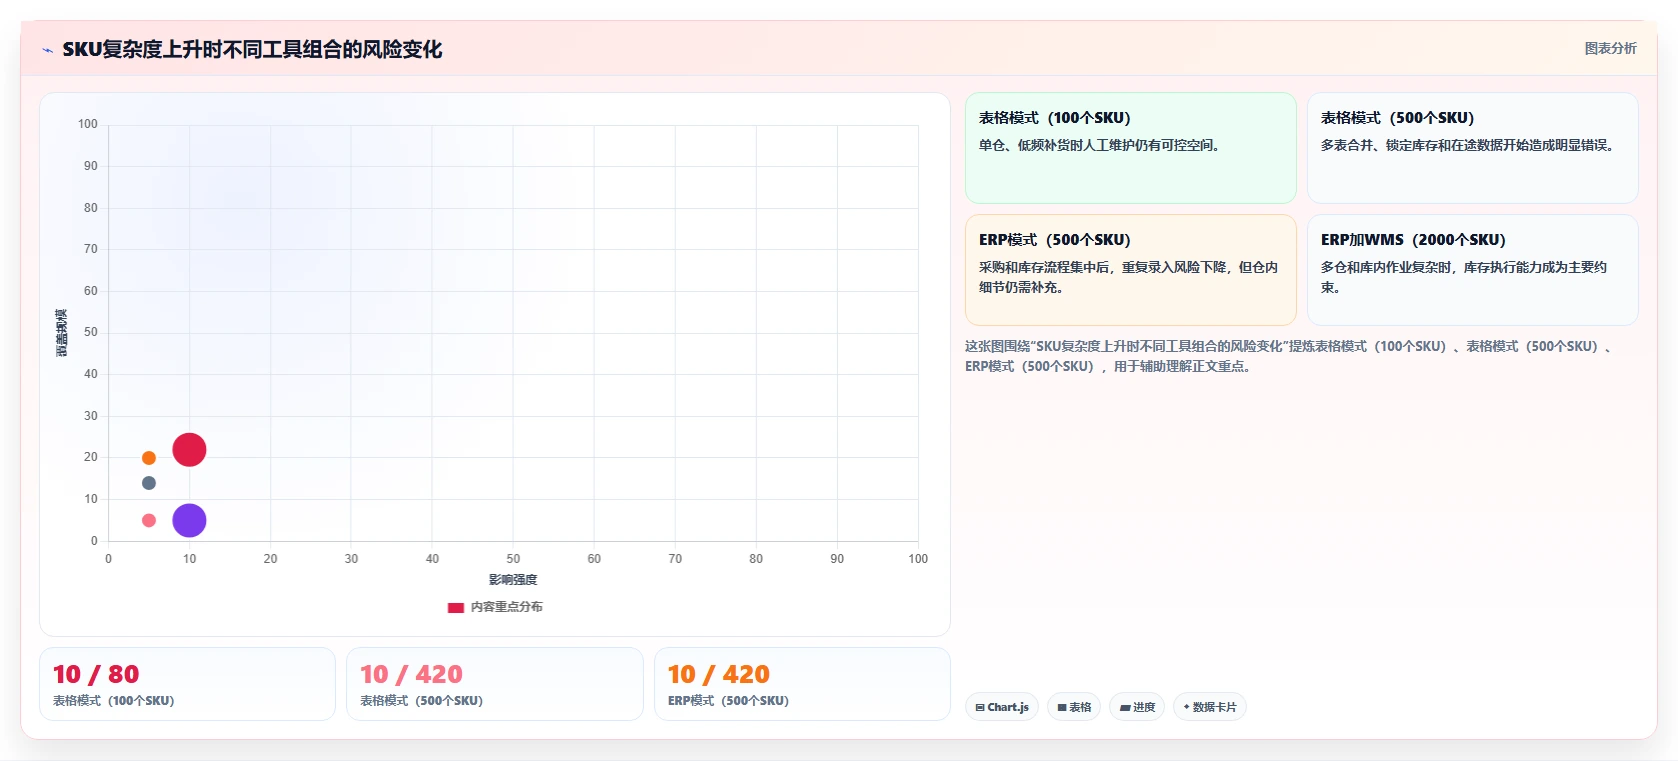Click the pink 10 / 420 stat value
The image size is (1678, 761).
[411, 674]
